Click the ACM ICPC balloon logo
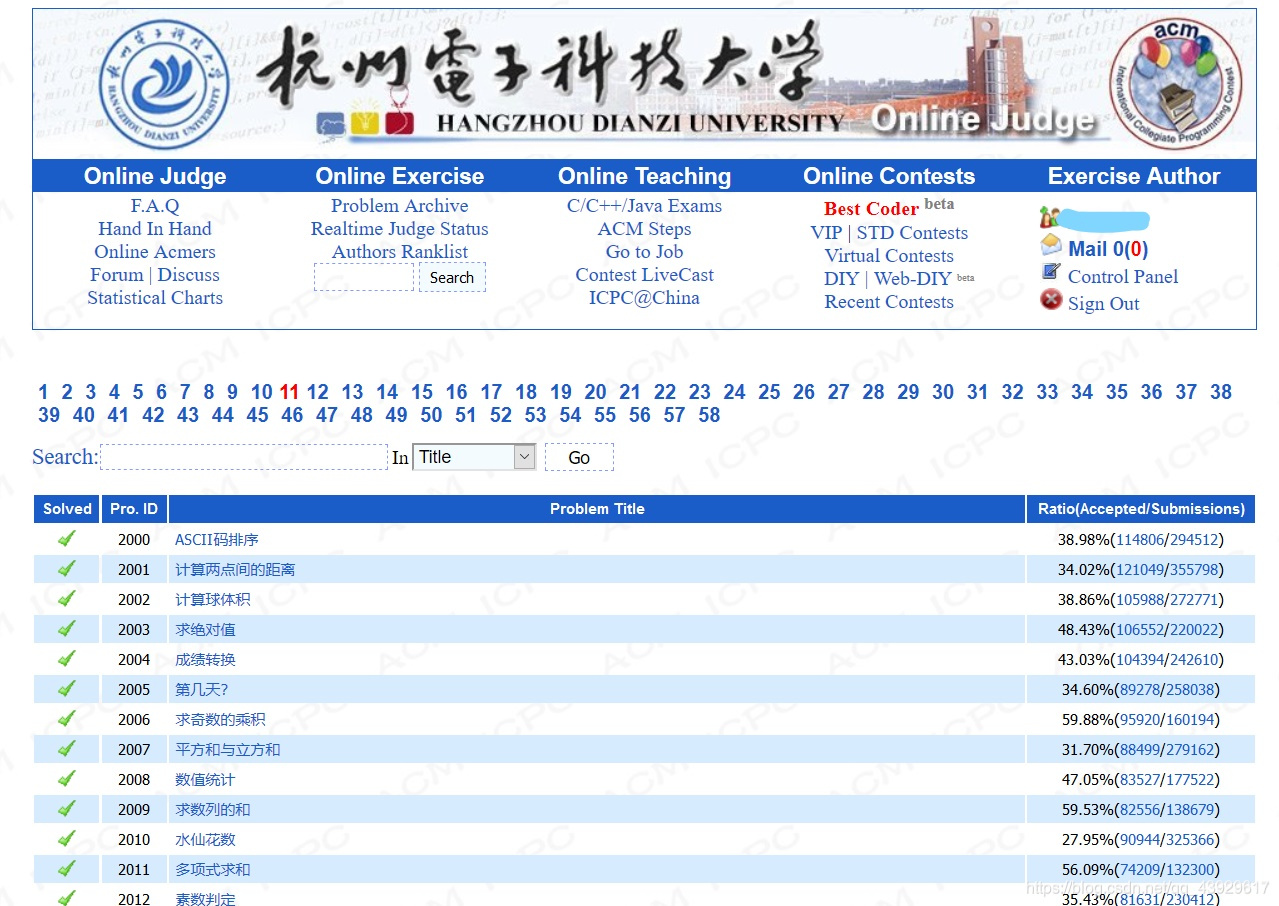The image size is (1279, 906). pyautogui.click(x=1176, y=82)
